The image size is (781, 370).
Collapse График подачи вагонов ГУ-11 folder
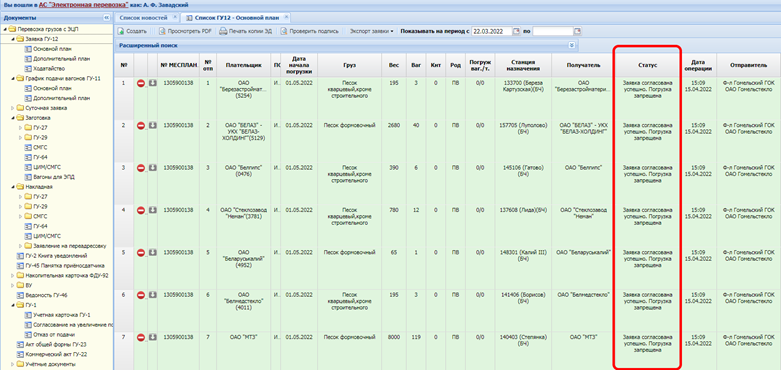pos(13,78)
